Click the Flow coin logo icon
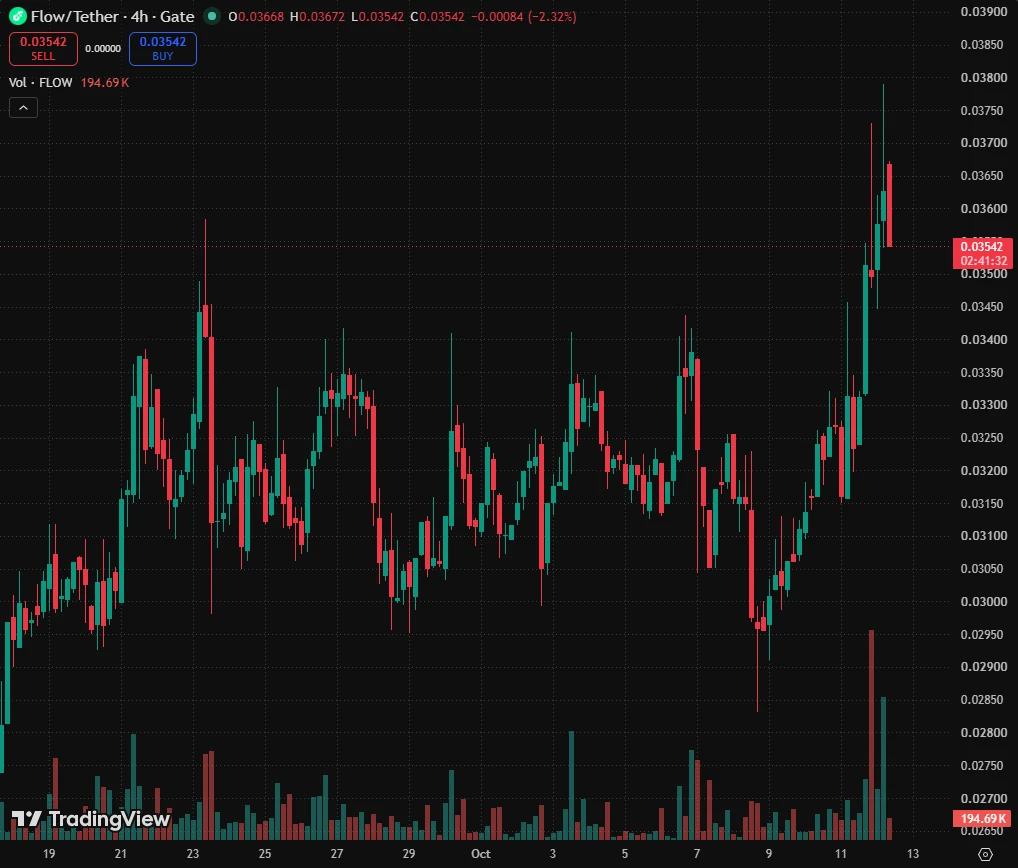 (18, 16)
